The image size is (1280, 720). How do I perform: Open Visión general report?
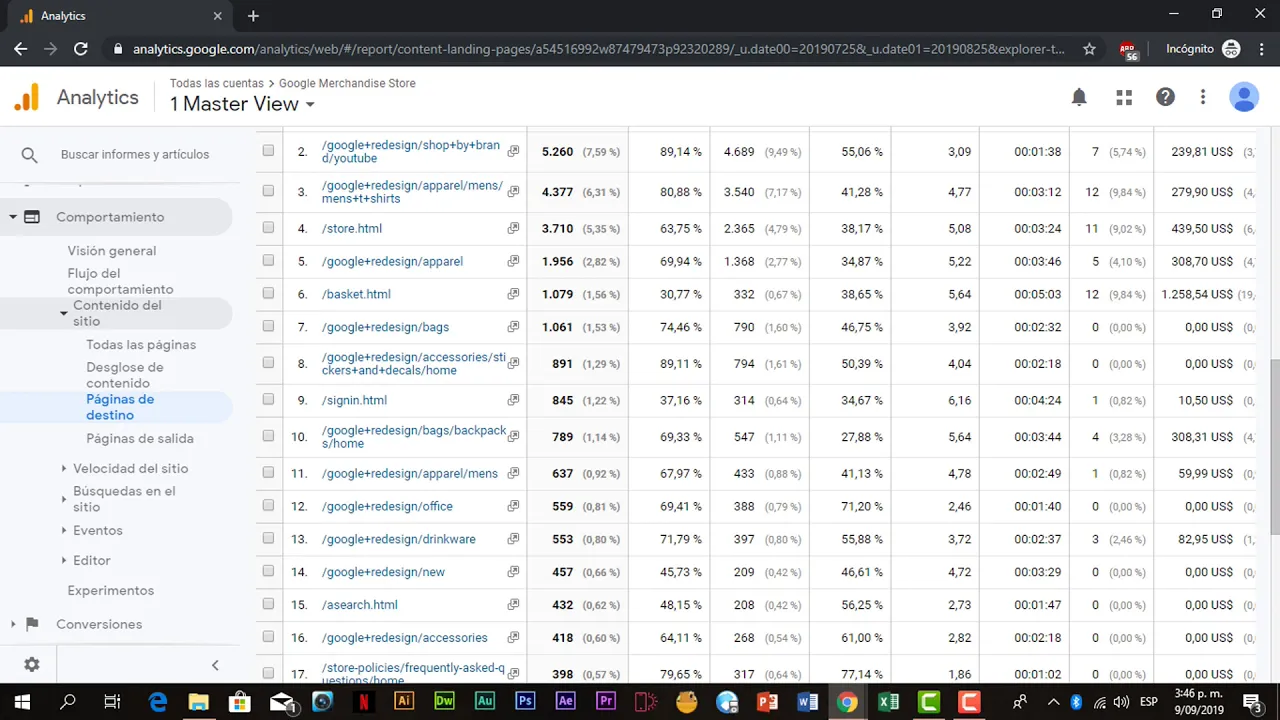[x=112, y=251]
